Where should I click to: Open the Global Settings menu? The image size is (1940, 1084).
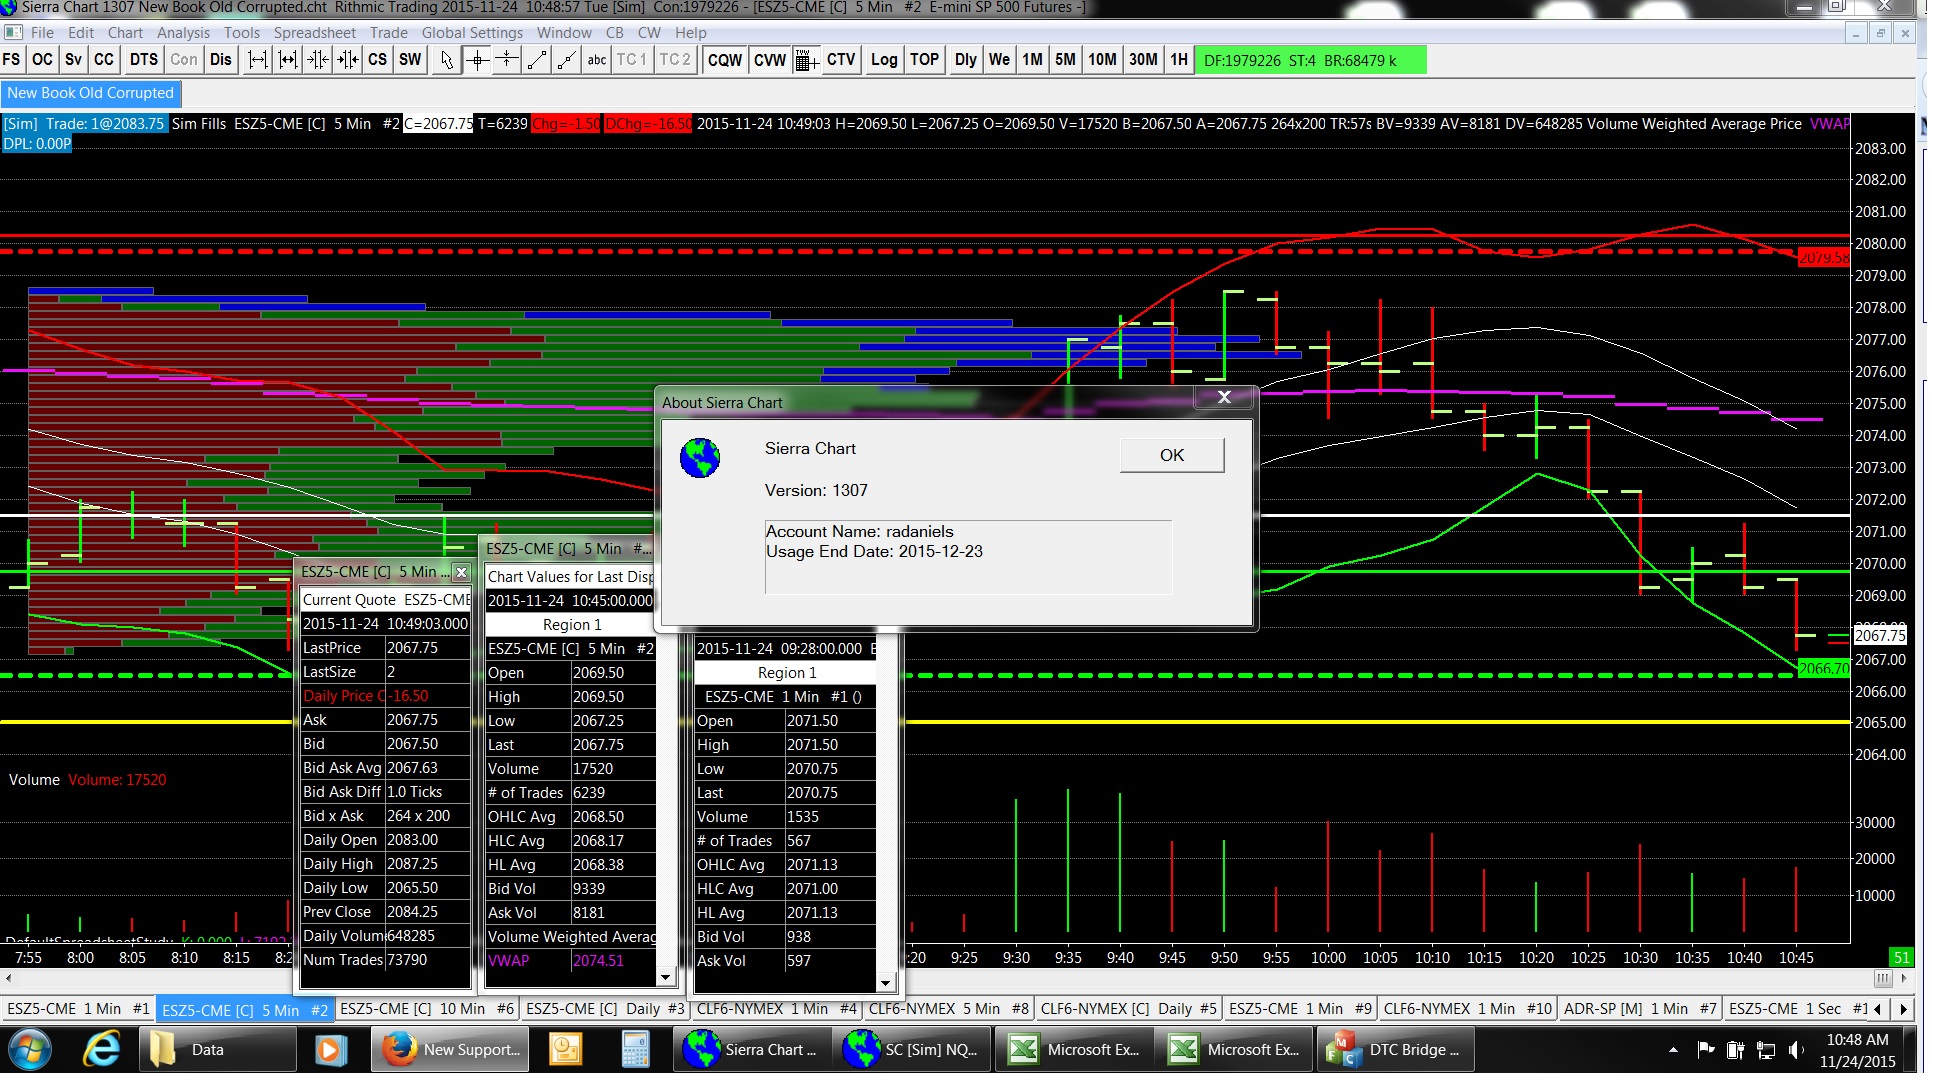point(472,33)
